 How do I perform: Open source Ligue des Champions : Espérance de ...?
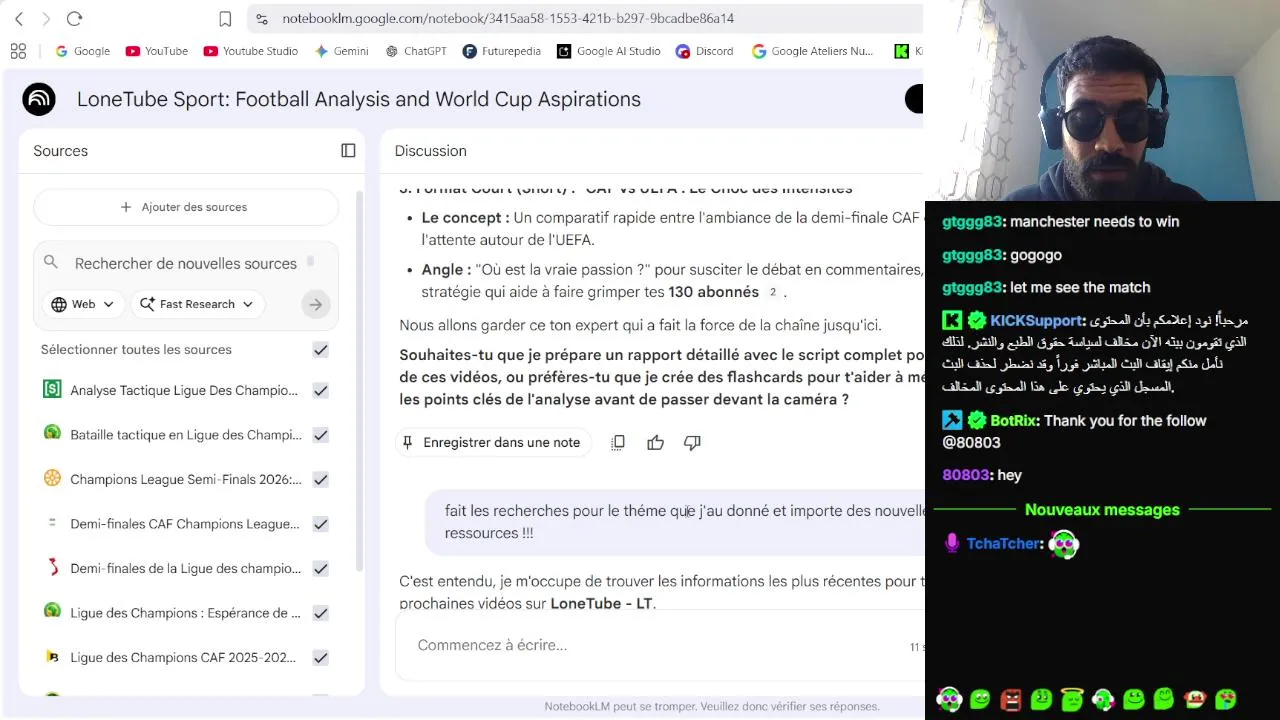[186, 613]
